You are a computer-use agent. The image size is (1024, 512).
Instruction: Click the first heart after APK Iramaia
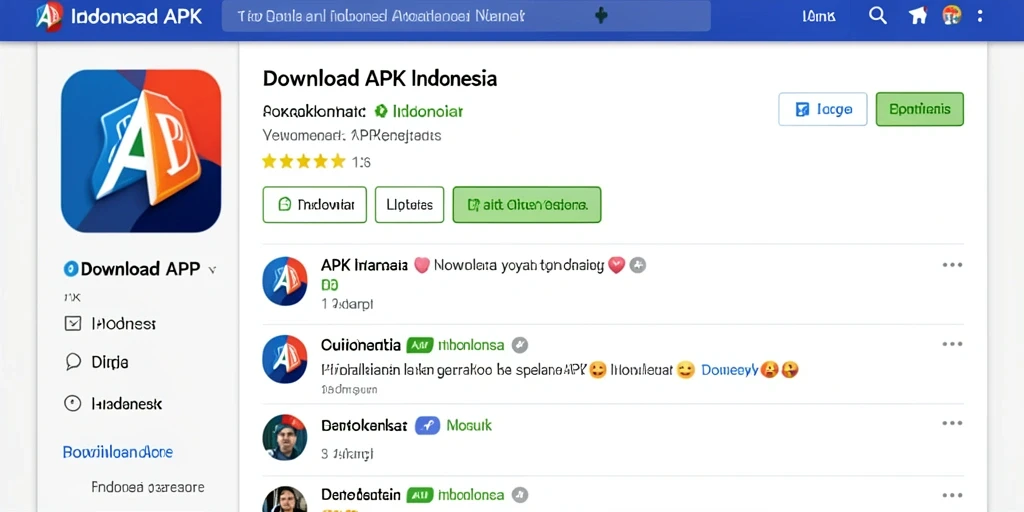[422, 265]
